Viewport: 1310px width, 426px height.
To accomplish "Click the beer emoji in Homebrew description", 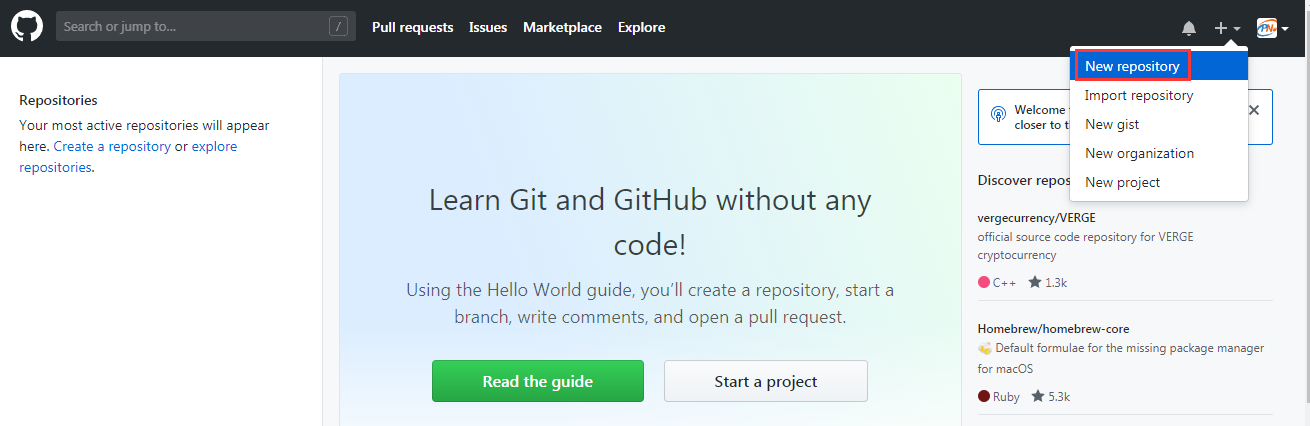I will pos(985,349).
